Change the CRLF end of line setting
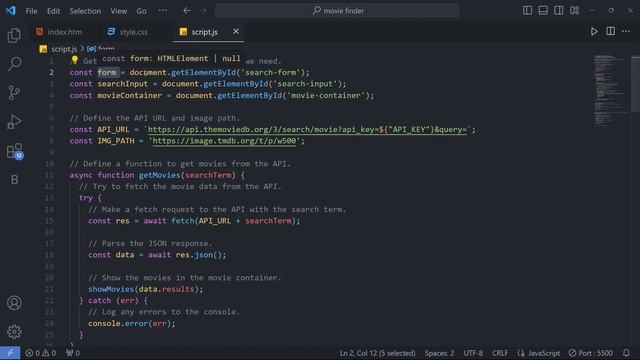640x360 pixels. [500, 353]
